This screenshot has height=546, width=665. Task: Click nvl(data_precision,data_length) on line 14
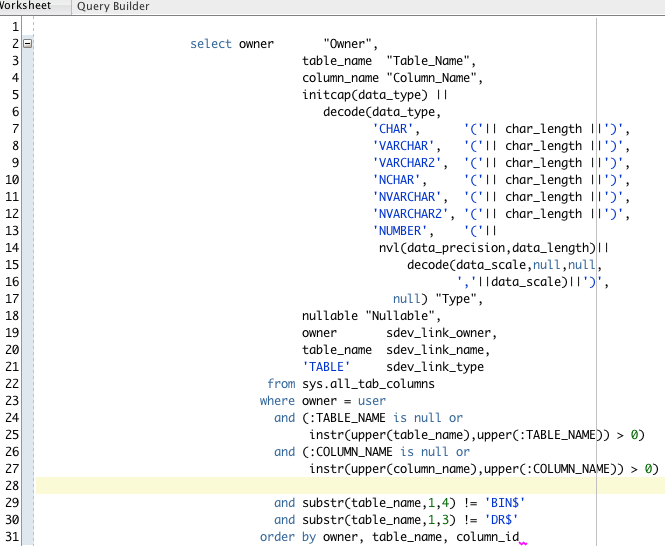(488, 248)
